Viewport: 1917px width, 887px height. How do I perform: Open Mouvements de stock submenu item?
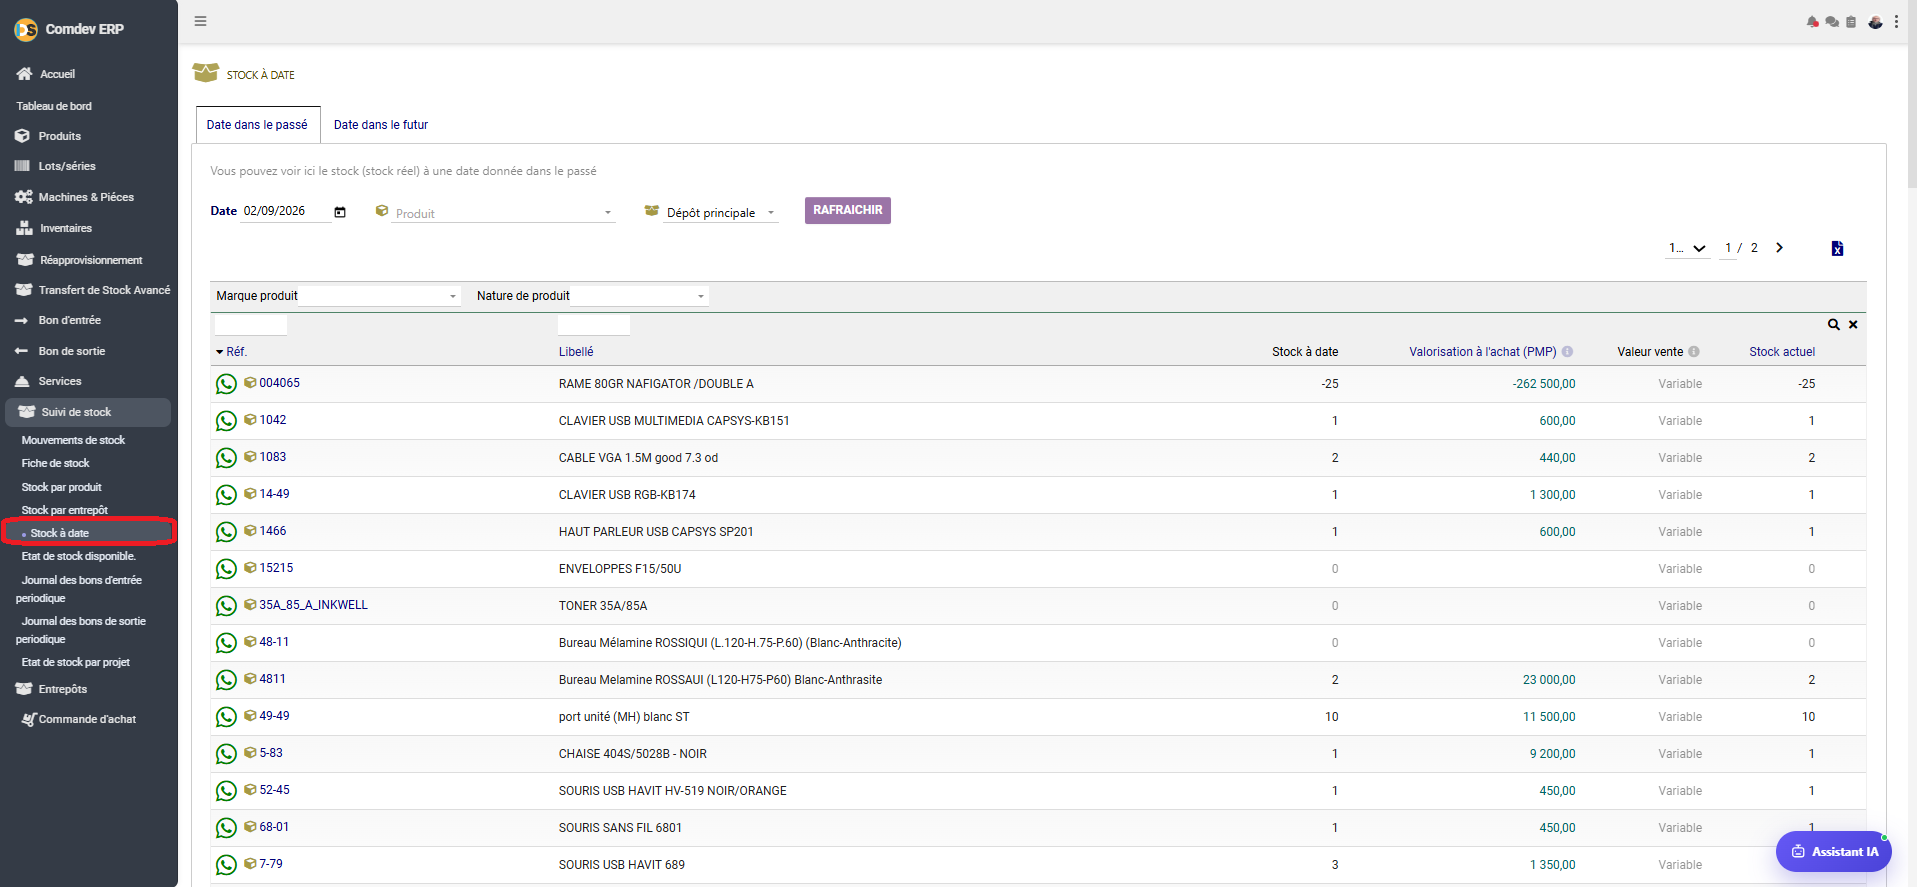click(73, 440)
